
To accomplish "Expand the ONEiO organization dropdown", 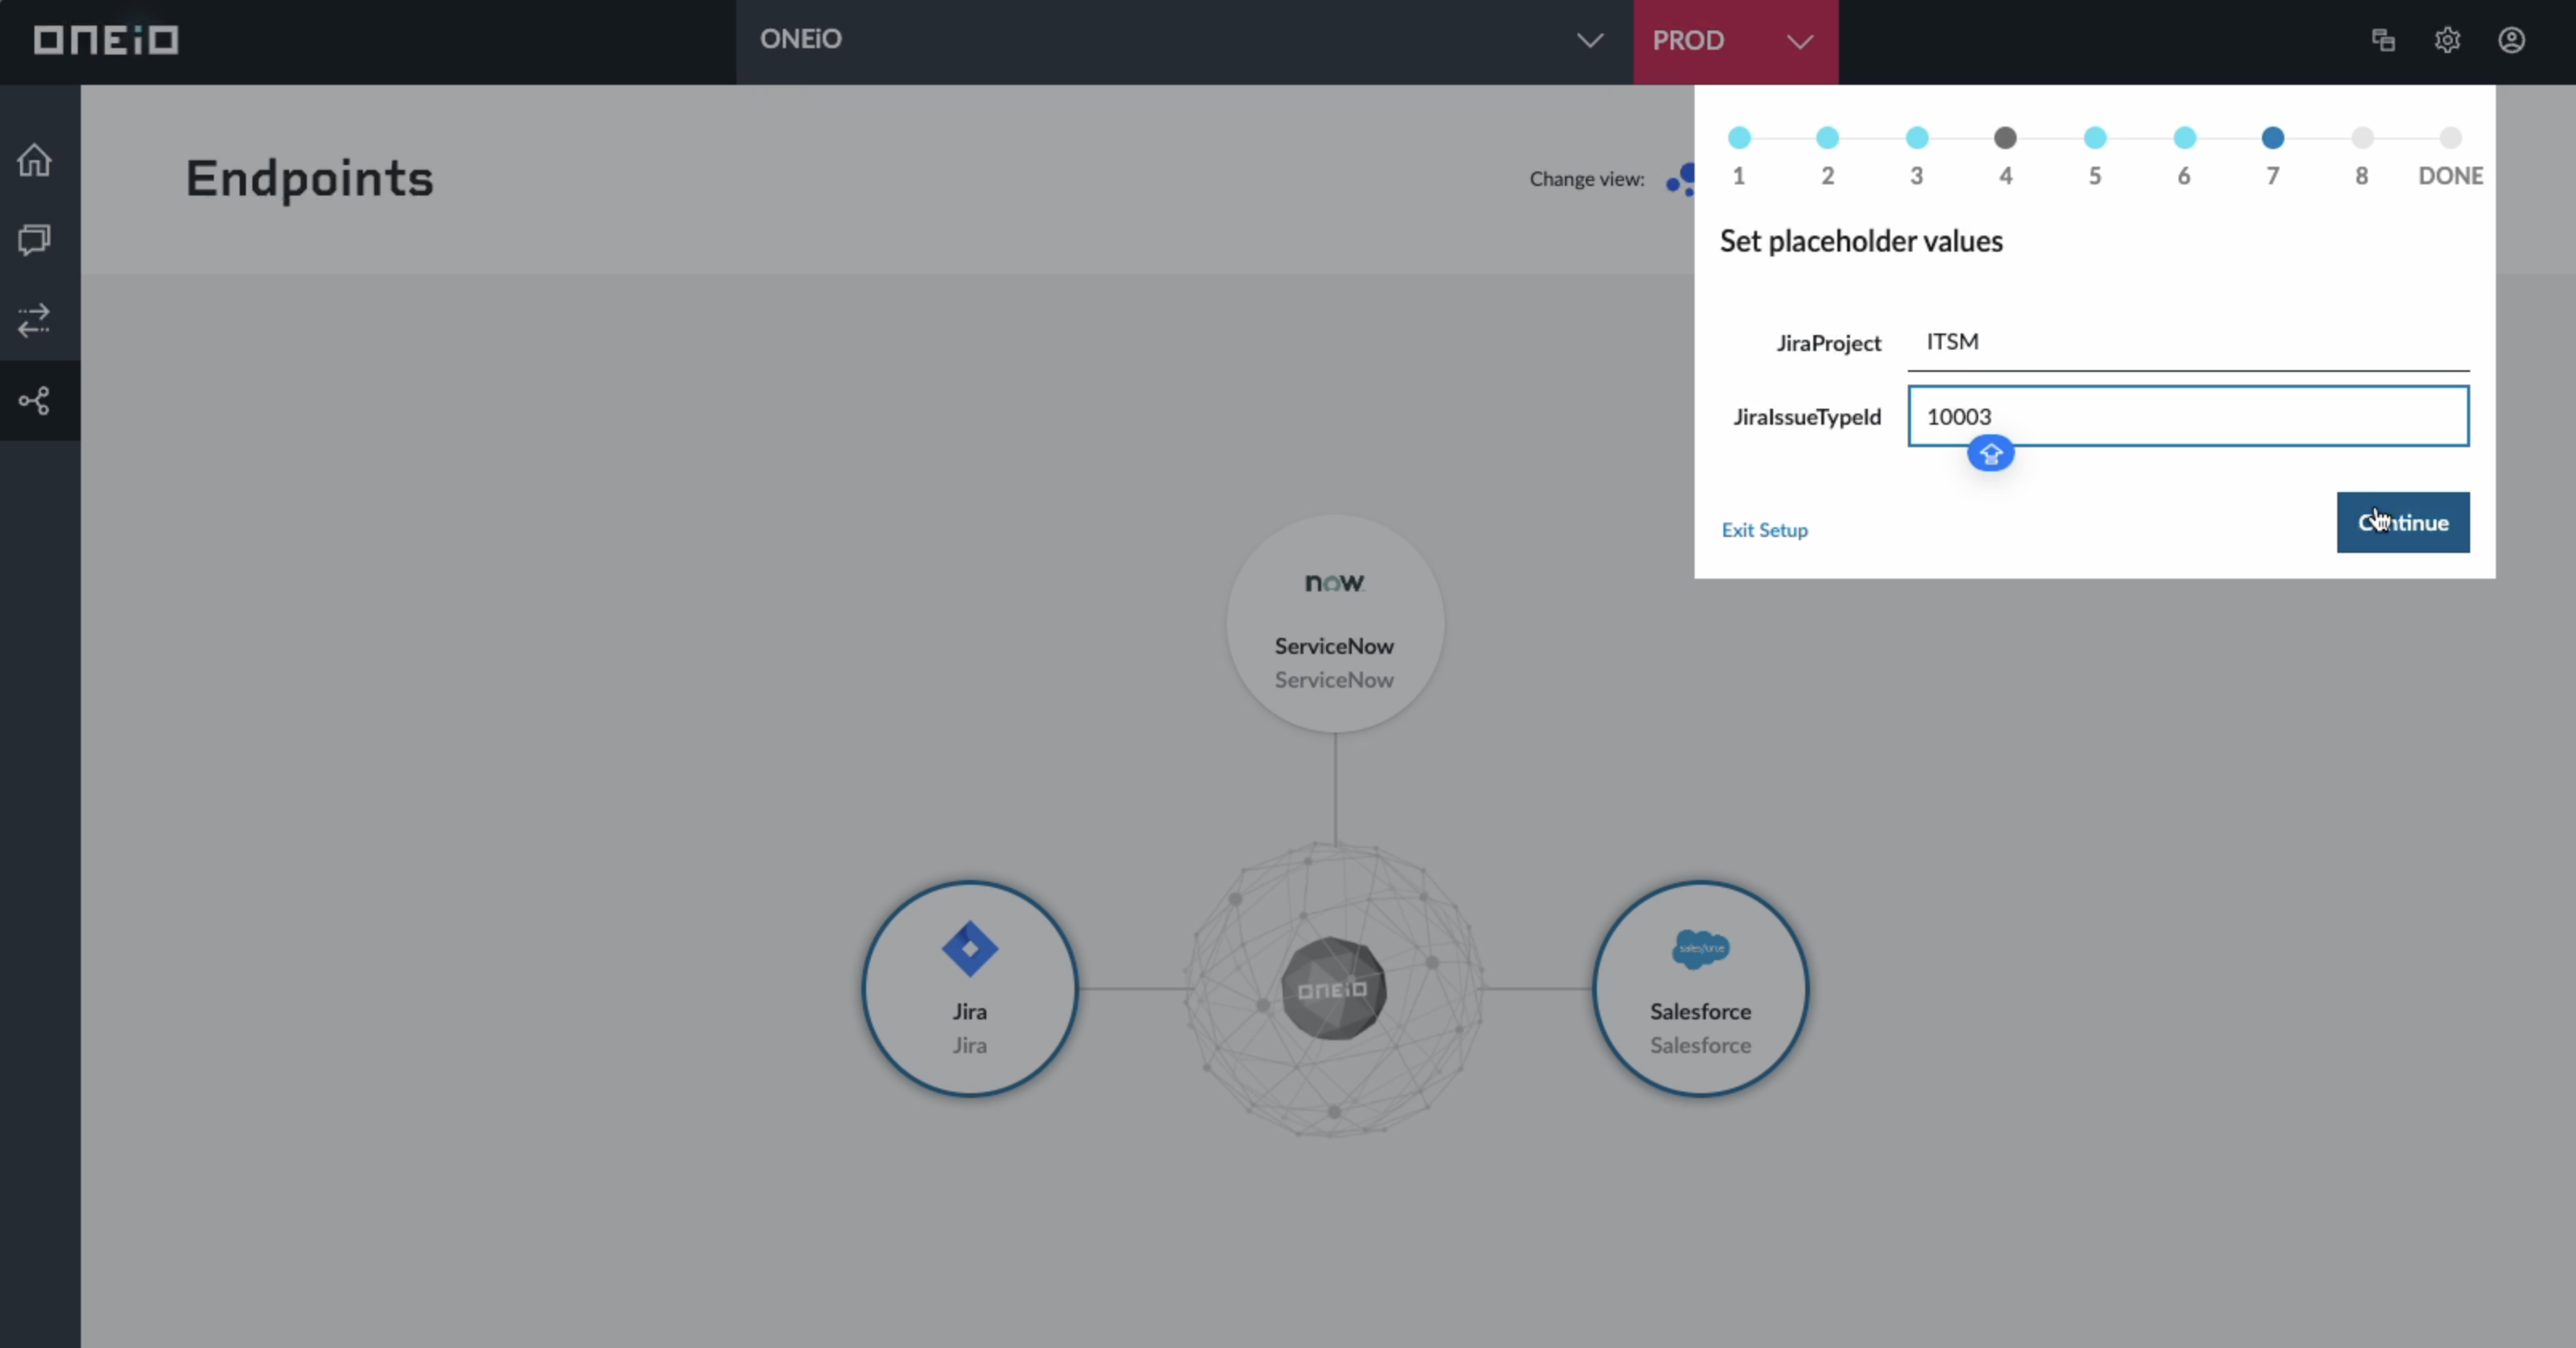I will click(x=1184, y=41).
